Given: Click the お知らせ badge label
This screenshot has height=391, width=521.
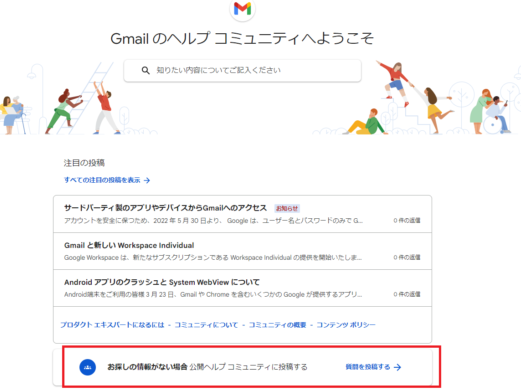Looking at the screenshot, I should click(x=287, y=208).
